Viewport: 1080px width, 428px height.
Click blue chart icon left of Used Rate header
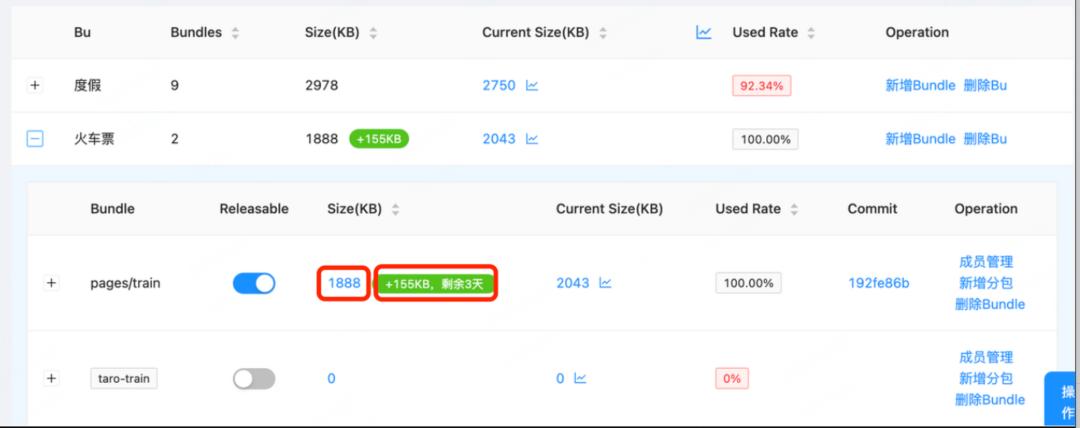pos(704,32)
